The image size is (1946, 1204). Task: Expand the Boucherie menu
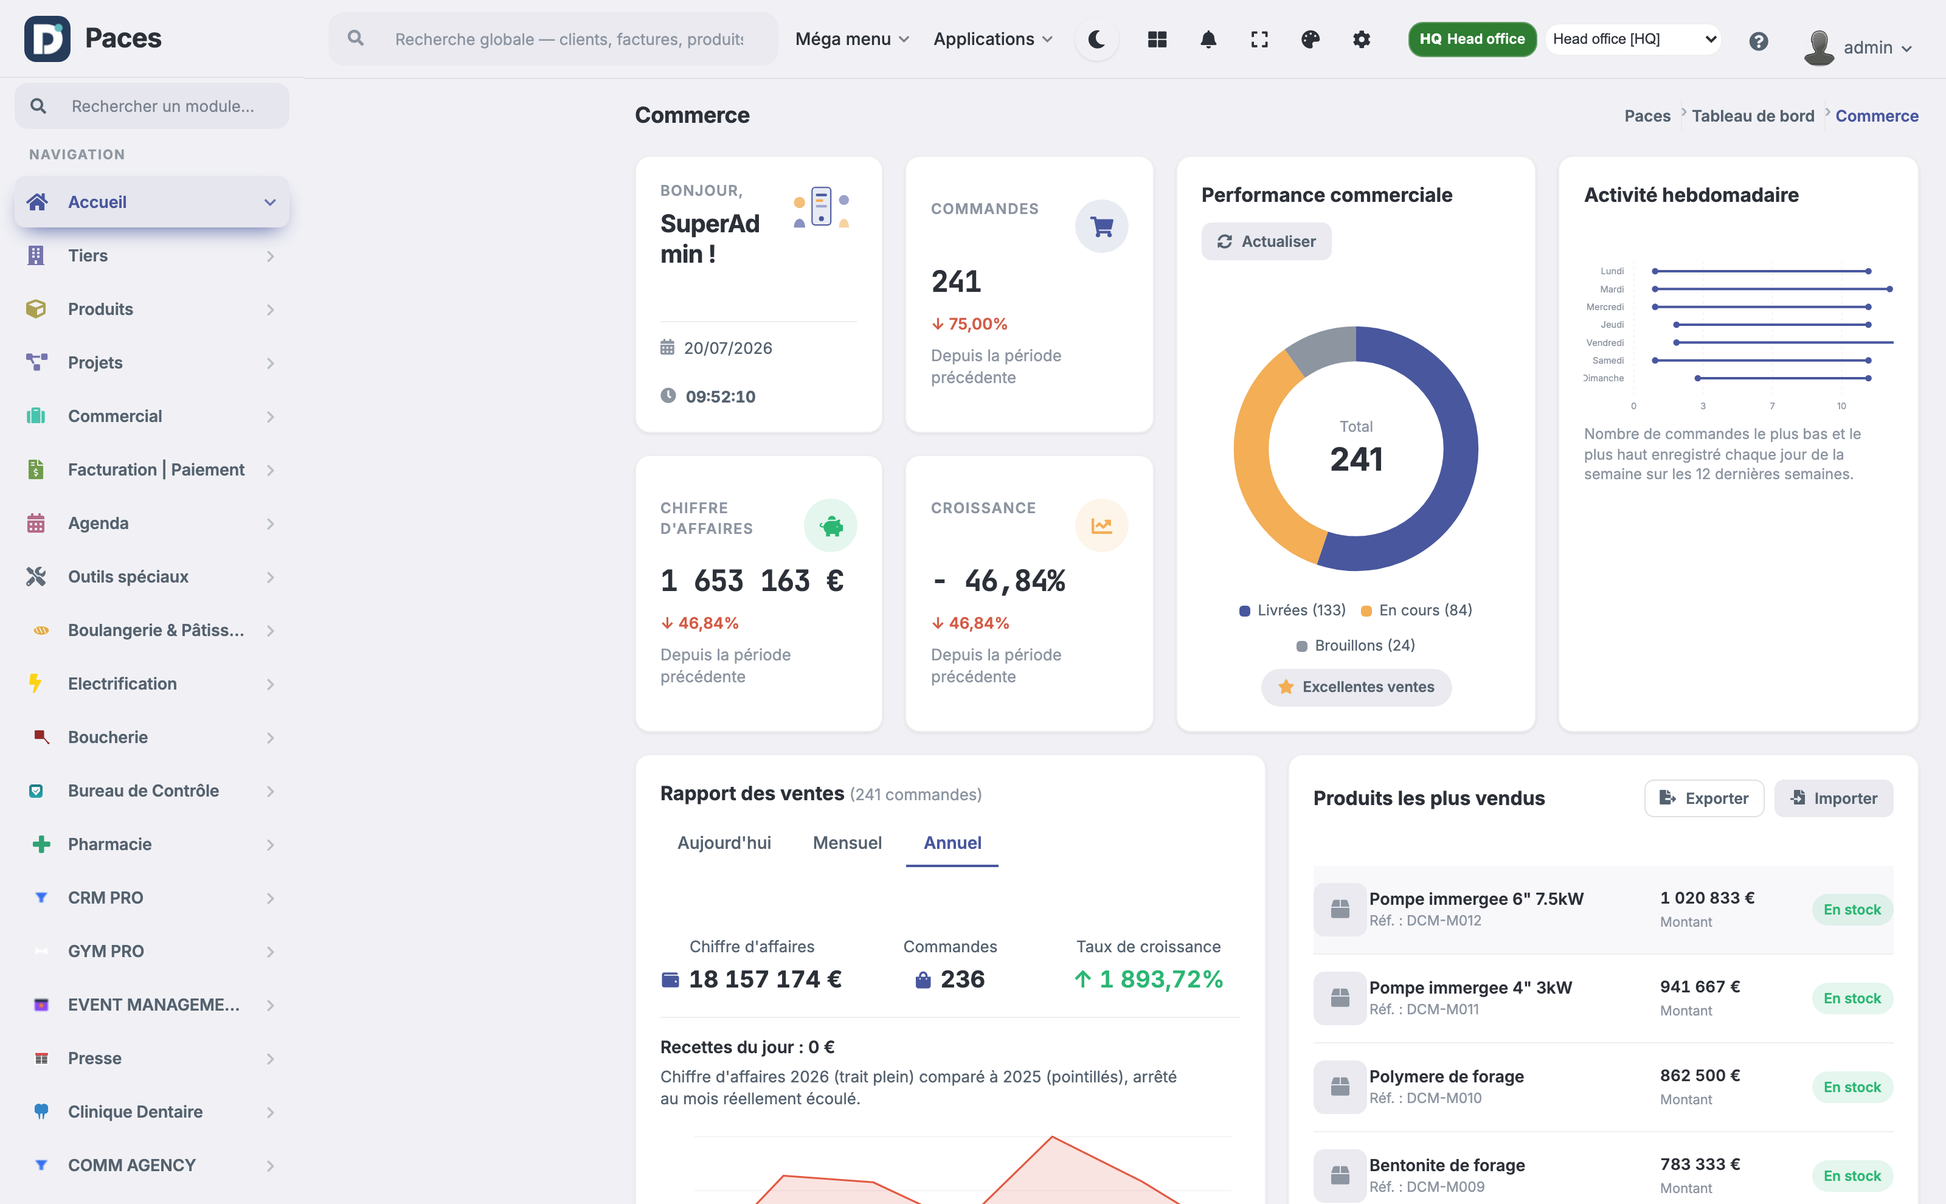pyautogui.click(x=152, y=737)
